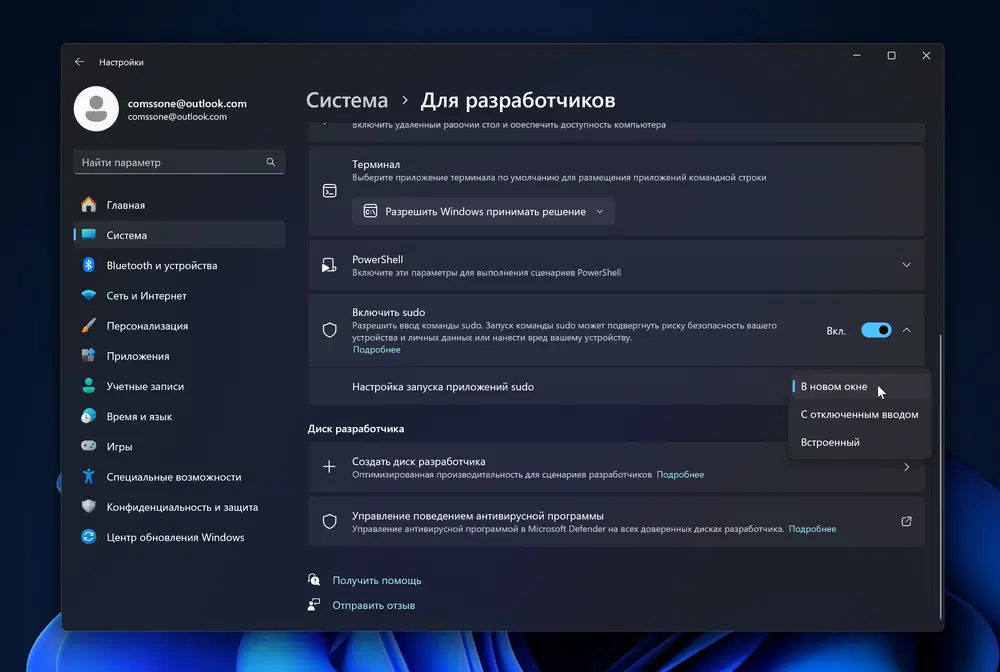Select Встроенный option
Viewport: 1000px width, 672px height.
(x=859, y=442)
